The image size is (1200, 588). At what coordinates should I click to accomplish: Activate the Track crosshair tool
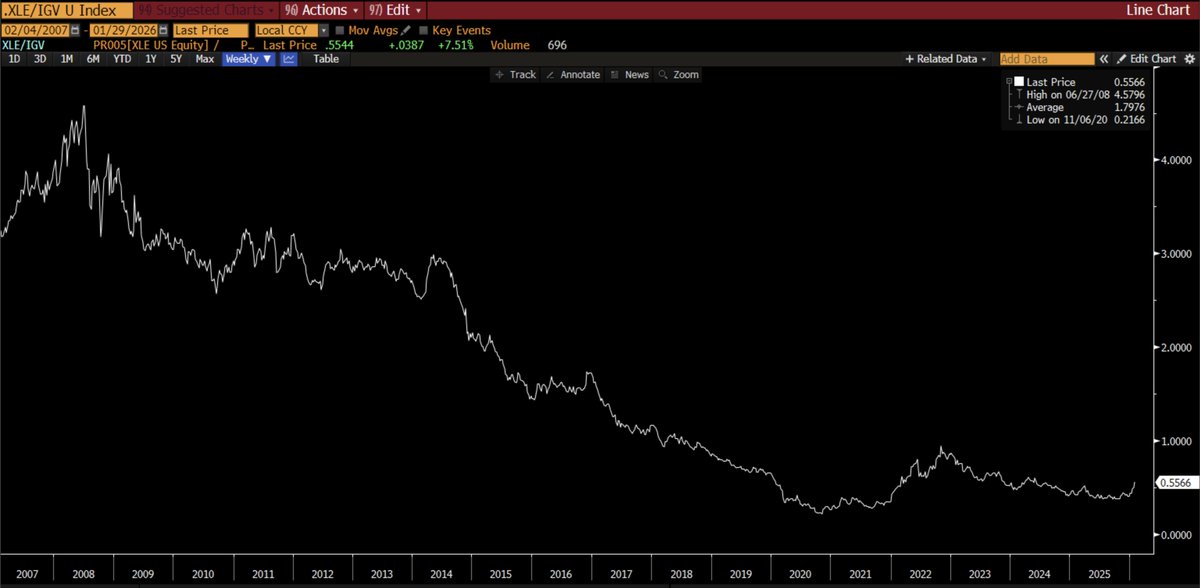click(516, 75)
